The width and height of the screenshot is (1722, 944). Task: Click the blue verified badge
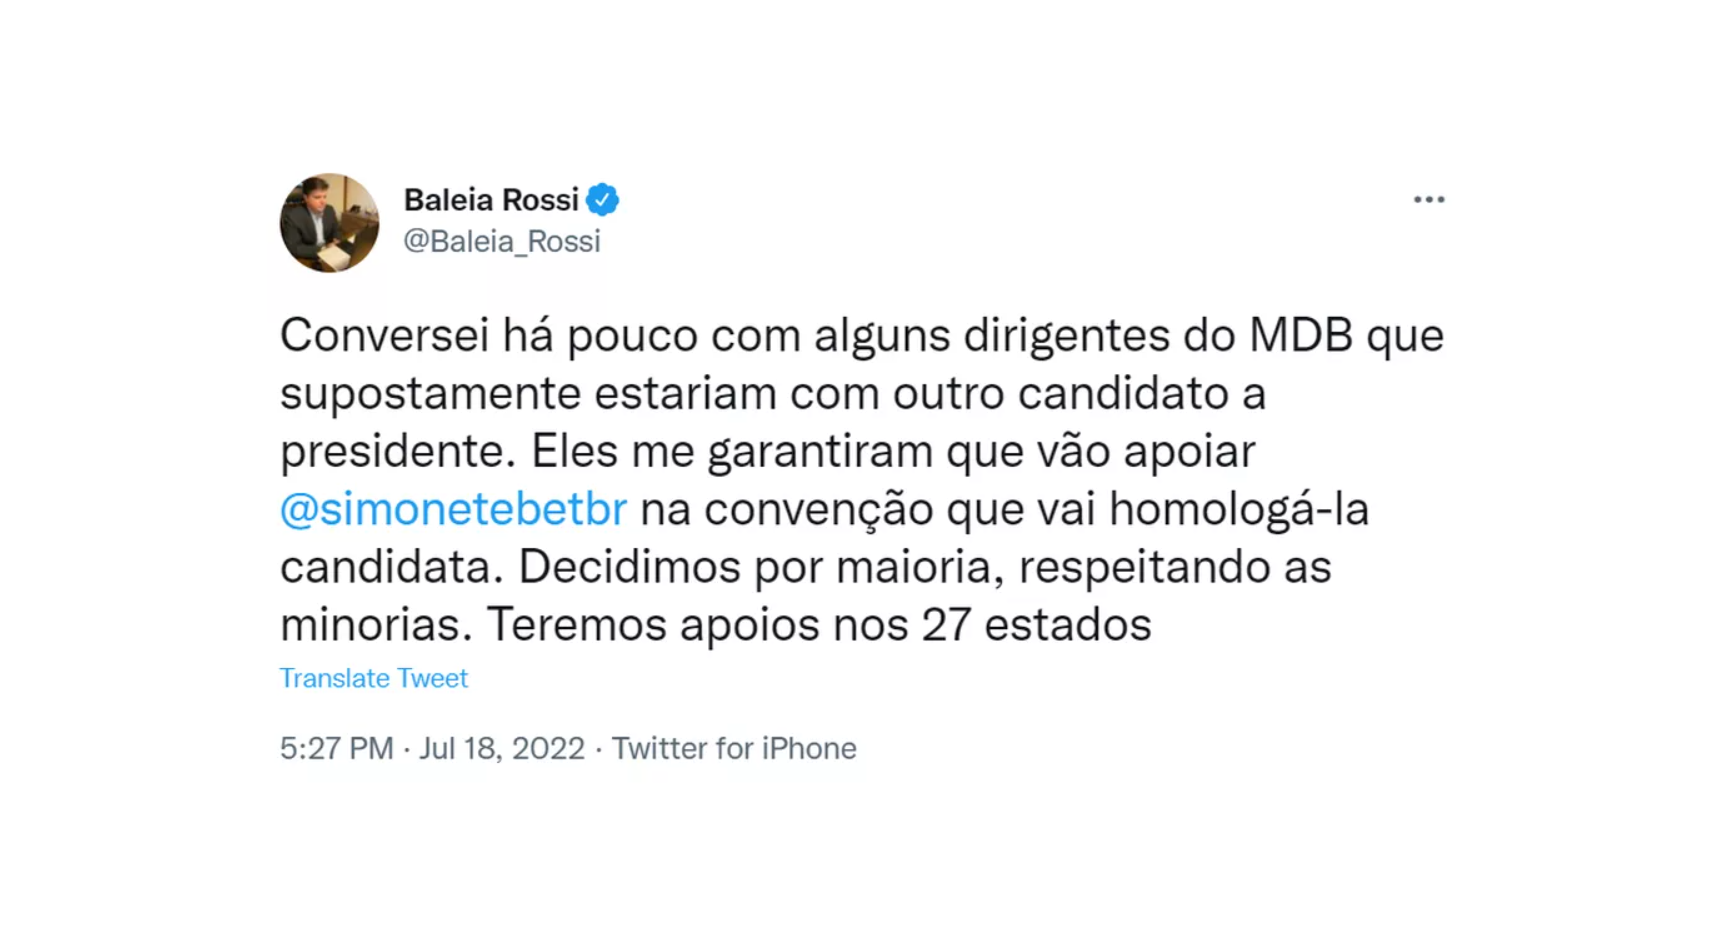(x=602, y=200)
